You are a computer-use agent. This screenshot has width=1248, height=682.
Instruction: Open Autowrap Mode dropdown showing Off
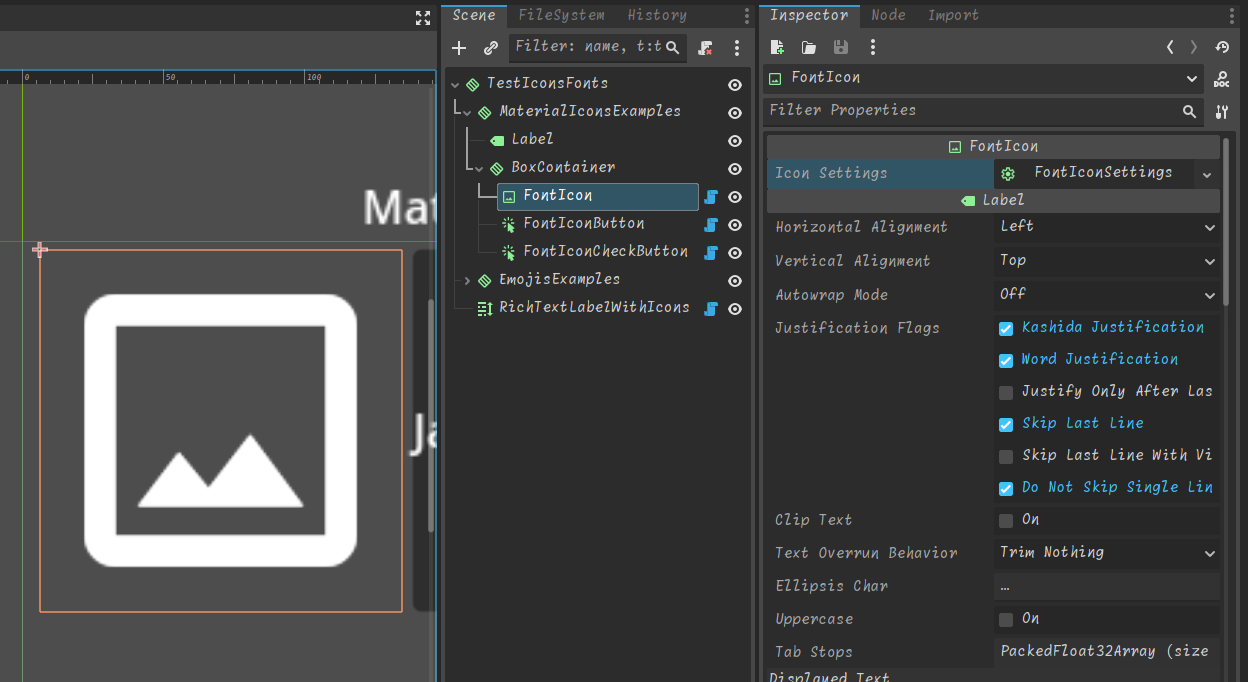click(1107, 296)
